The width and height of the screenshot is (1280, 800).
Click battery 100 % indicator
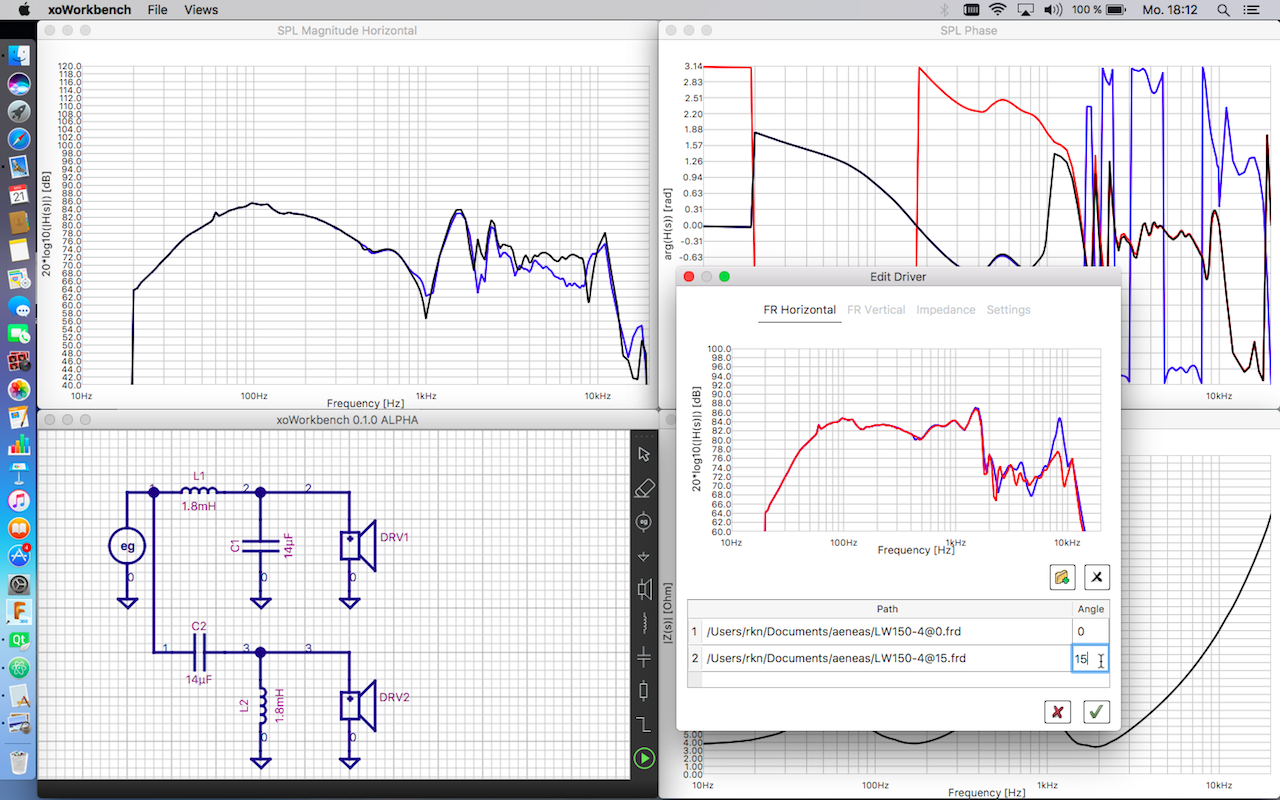[1101, 9]
